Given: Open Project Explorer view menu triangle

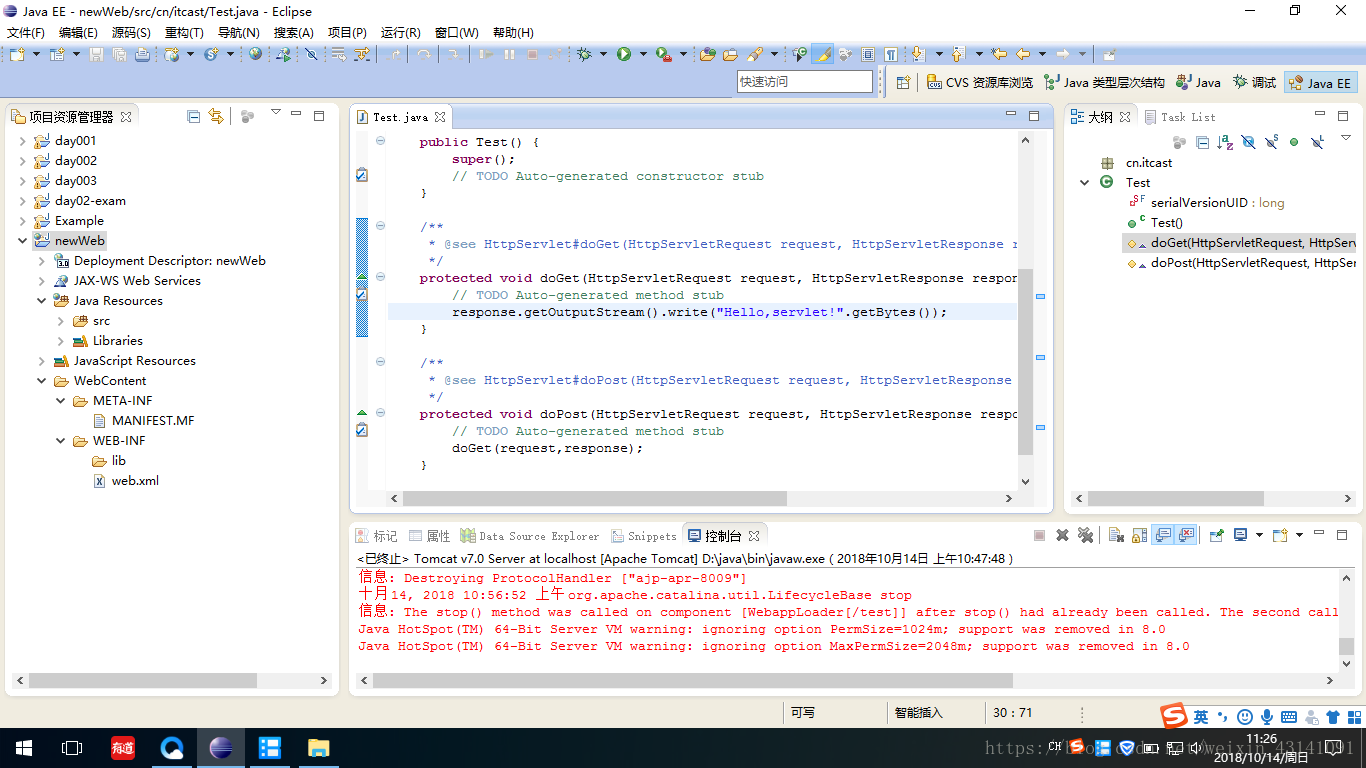Looking at the screenshot, I should 276,112.
